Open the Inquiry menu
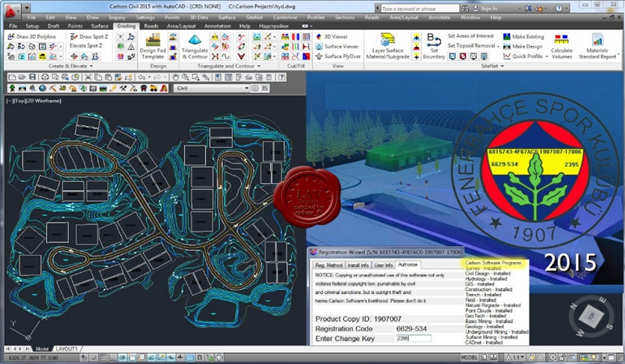Viewport: 625px width, 364px height. [117, 18]
